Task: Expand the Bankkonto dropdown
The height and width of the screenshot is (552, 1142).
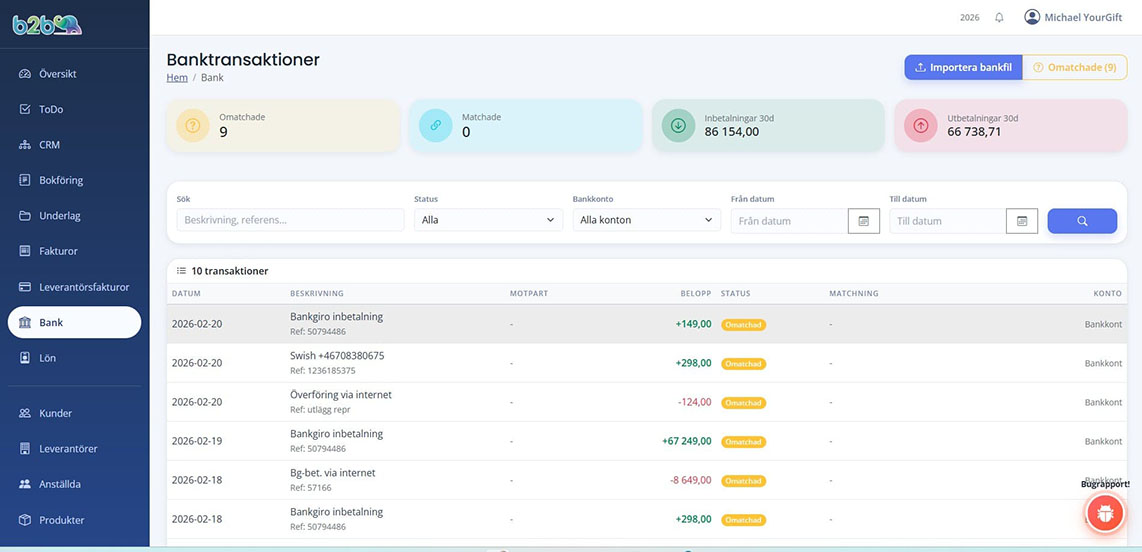Action: pyautogui.click(x=646, y=220)
